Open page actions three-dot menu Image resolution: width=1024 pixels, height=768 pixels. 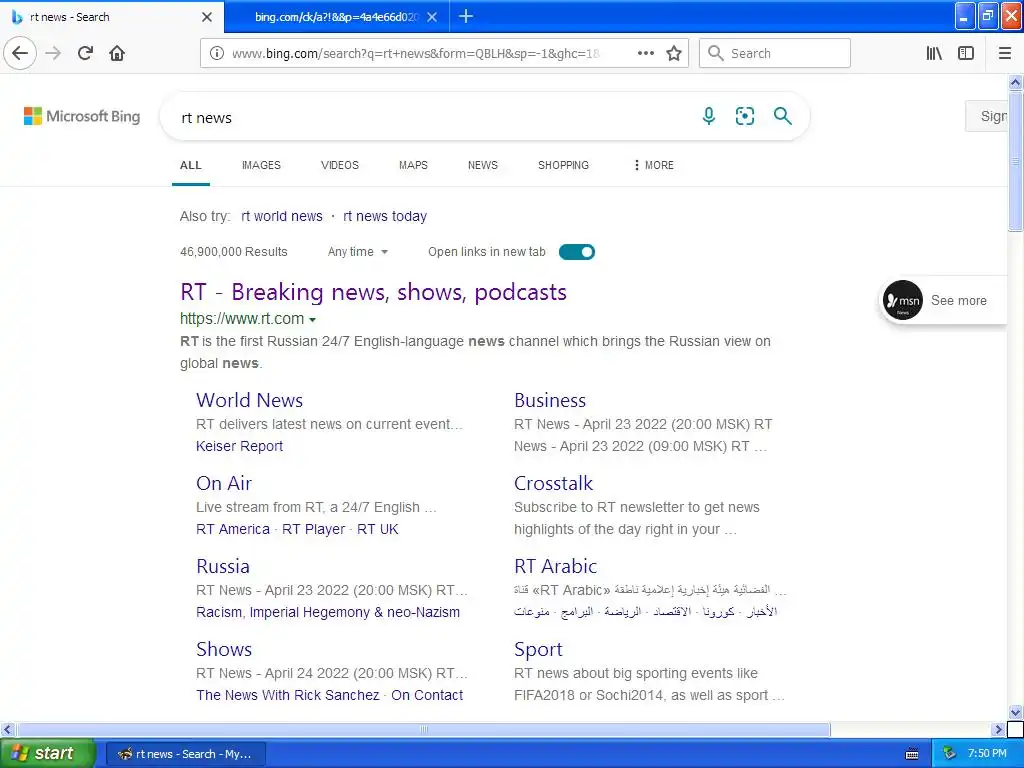(x=645, y=54)
